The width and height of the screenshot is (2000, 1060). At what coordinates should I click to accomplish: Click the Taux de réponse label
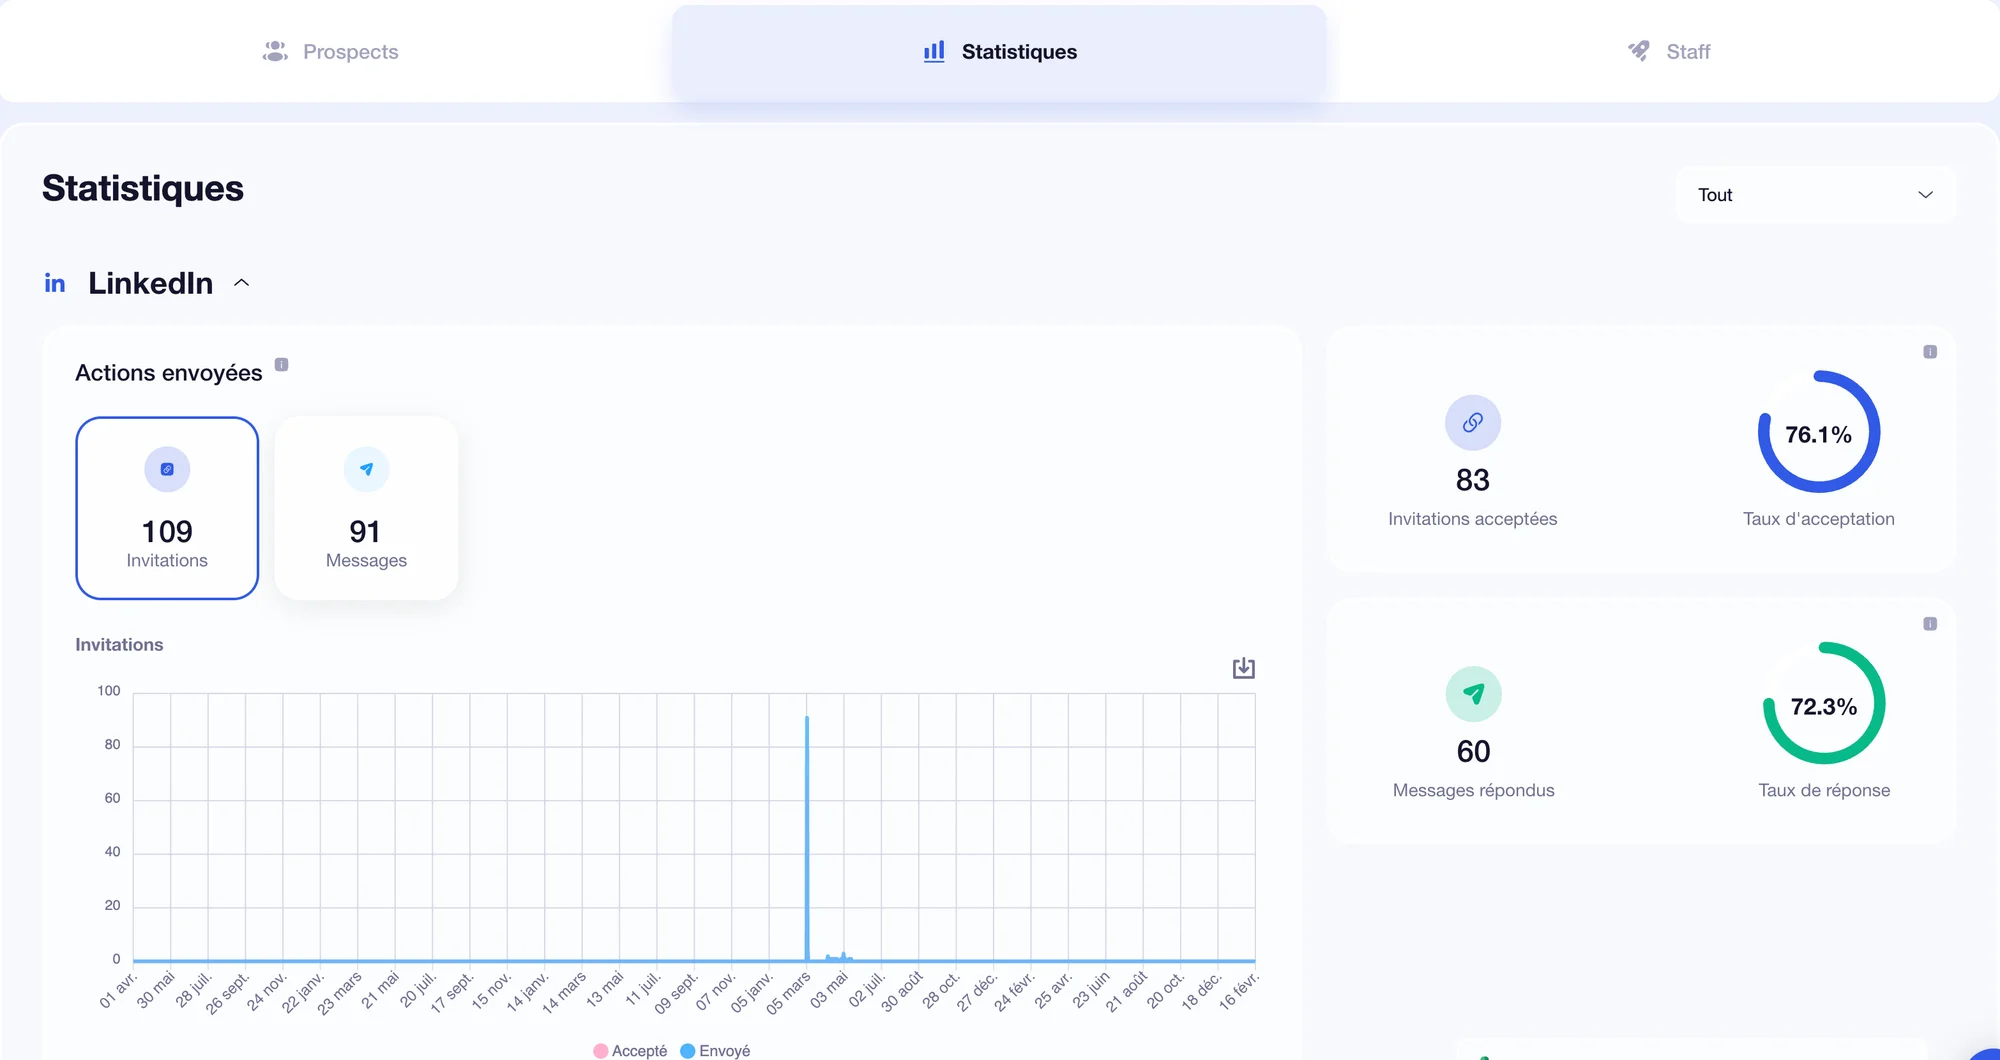(1824, 790)
